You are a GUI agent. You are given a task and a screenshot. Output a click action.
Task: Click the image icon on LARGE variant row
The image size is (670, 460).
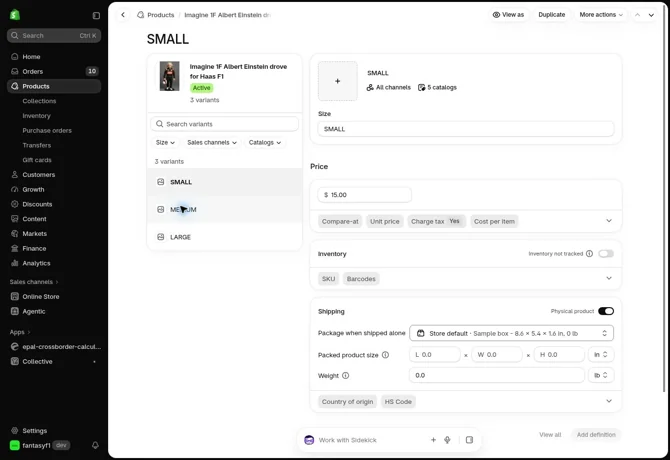coord(161,237)
